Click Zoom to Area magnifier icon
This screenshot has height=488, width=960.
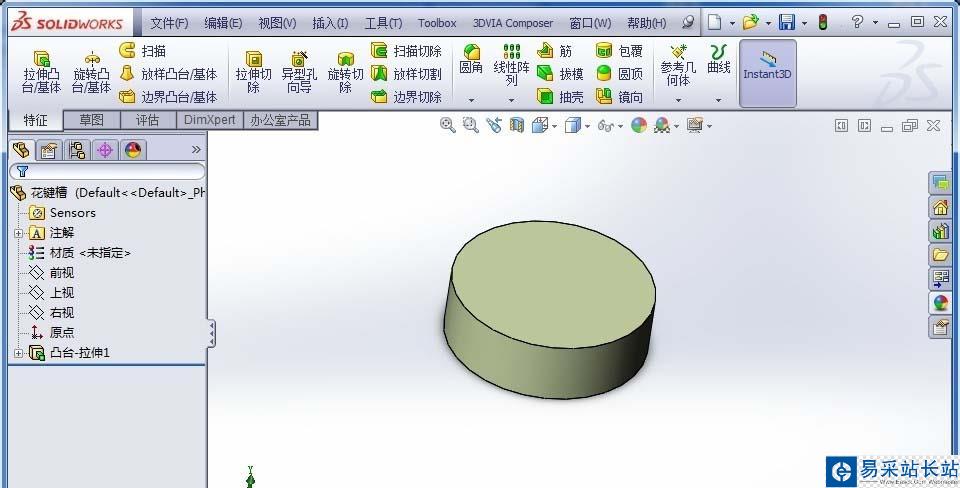pyautogui.click(x=470, y=126)
